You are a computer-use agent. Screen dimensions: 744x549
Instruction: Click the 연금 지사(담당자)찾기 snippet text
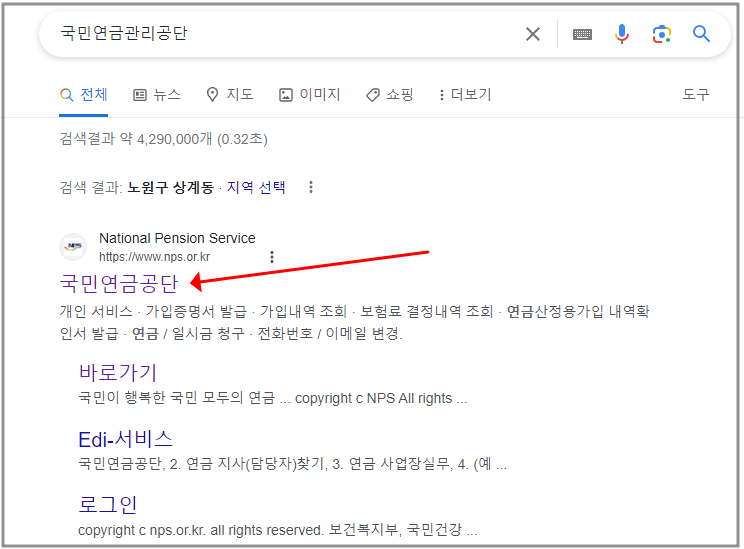(x=256, y=464)
